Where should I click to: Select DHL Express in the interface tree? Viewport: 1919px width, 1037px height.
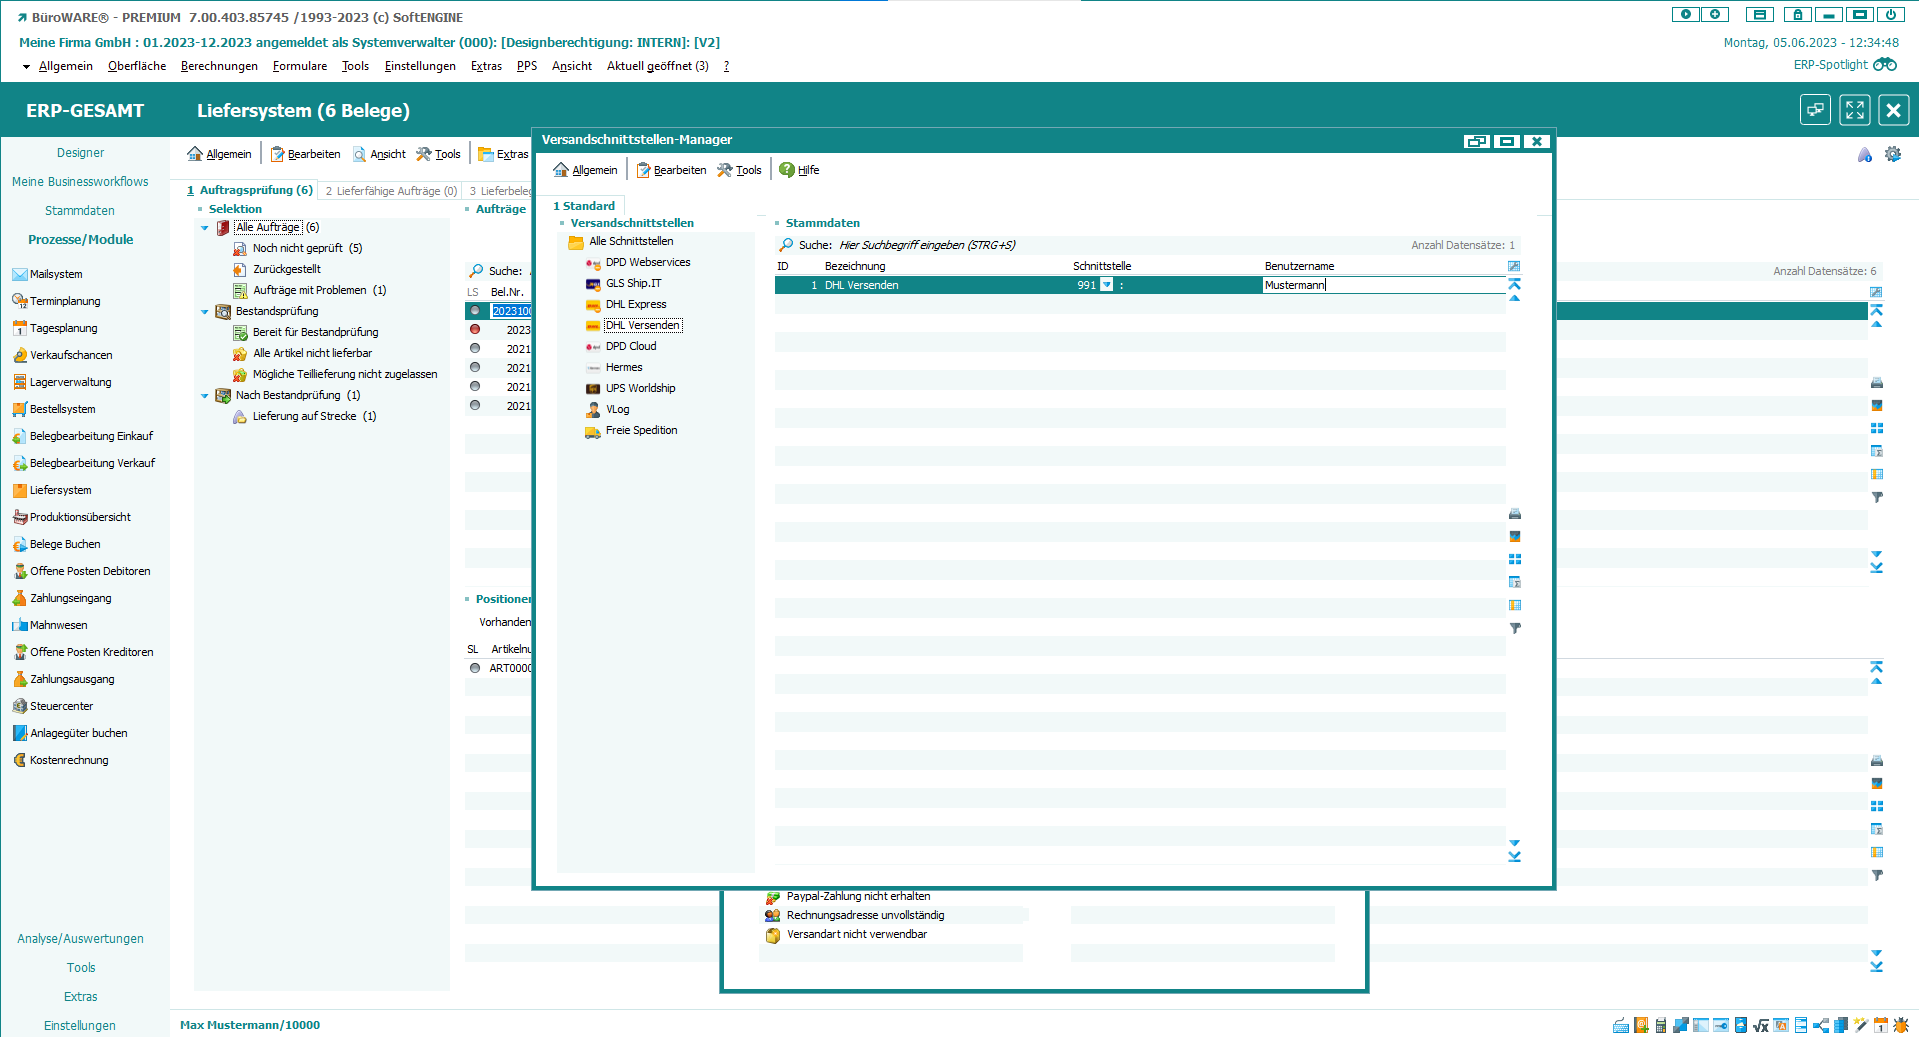pyautogui.click(x=635, y=304)
